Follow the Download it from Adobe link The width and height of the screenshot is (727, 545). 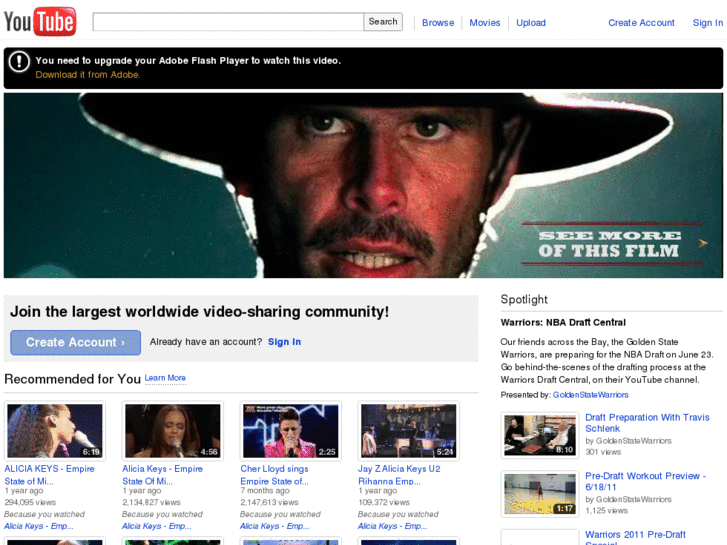pos(88,75)
